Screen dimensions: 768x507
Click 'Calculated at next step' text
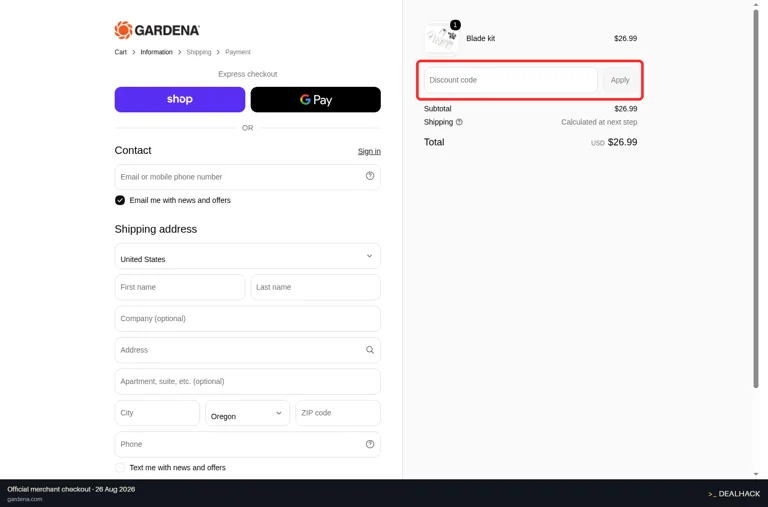click(599, 122)
